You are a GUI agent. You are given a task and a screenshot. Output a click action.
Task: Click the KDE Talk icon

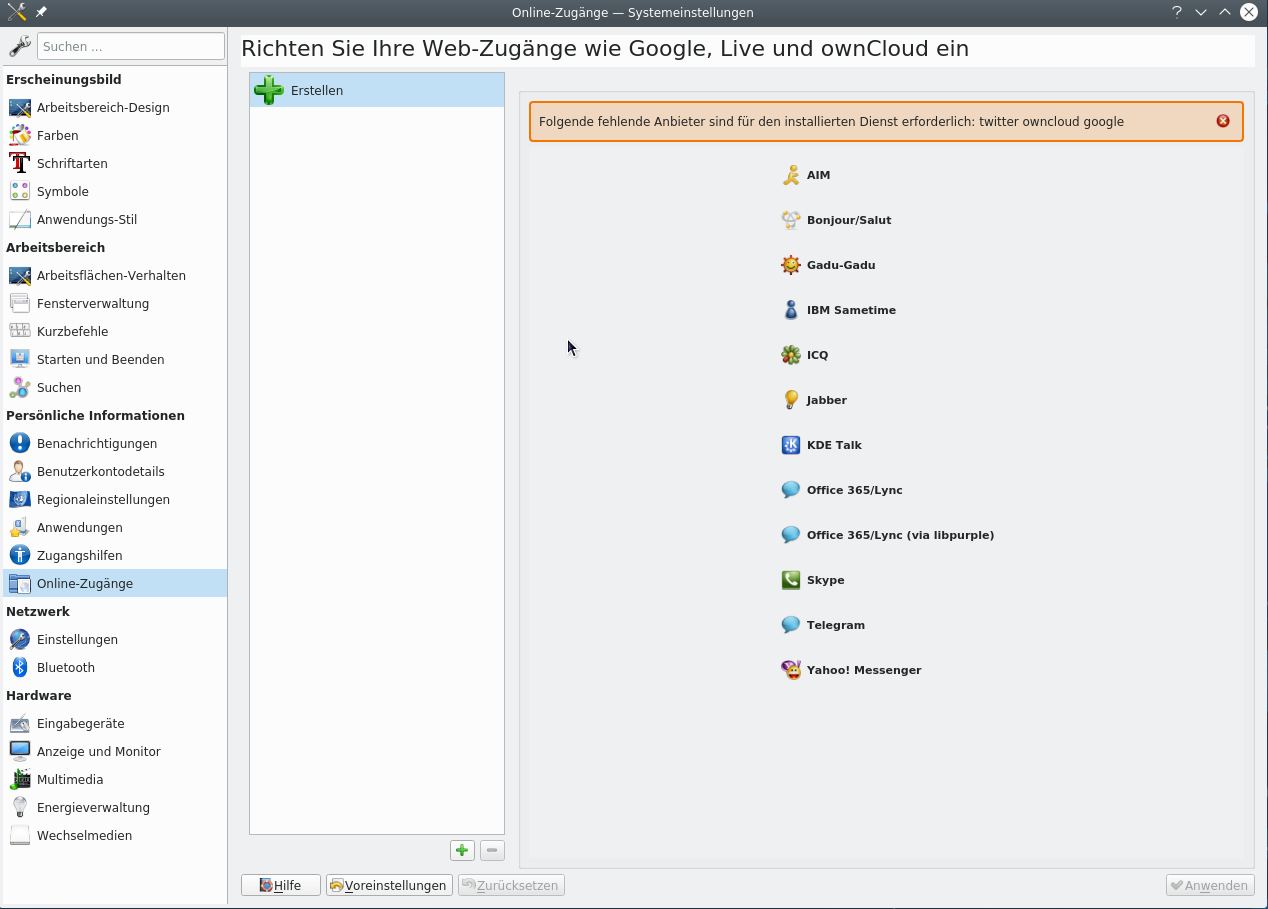pos(791,445)
